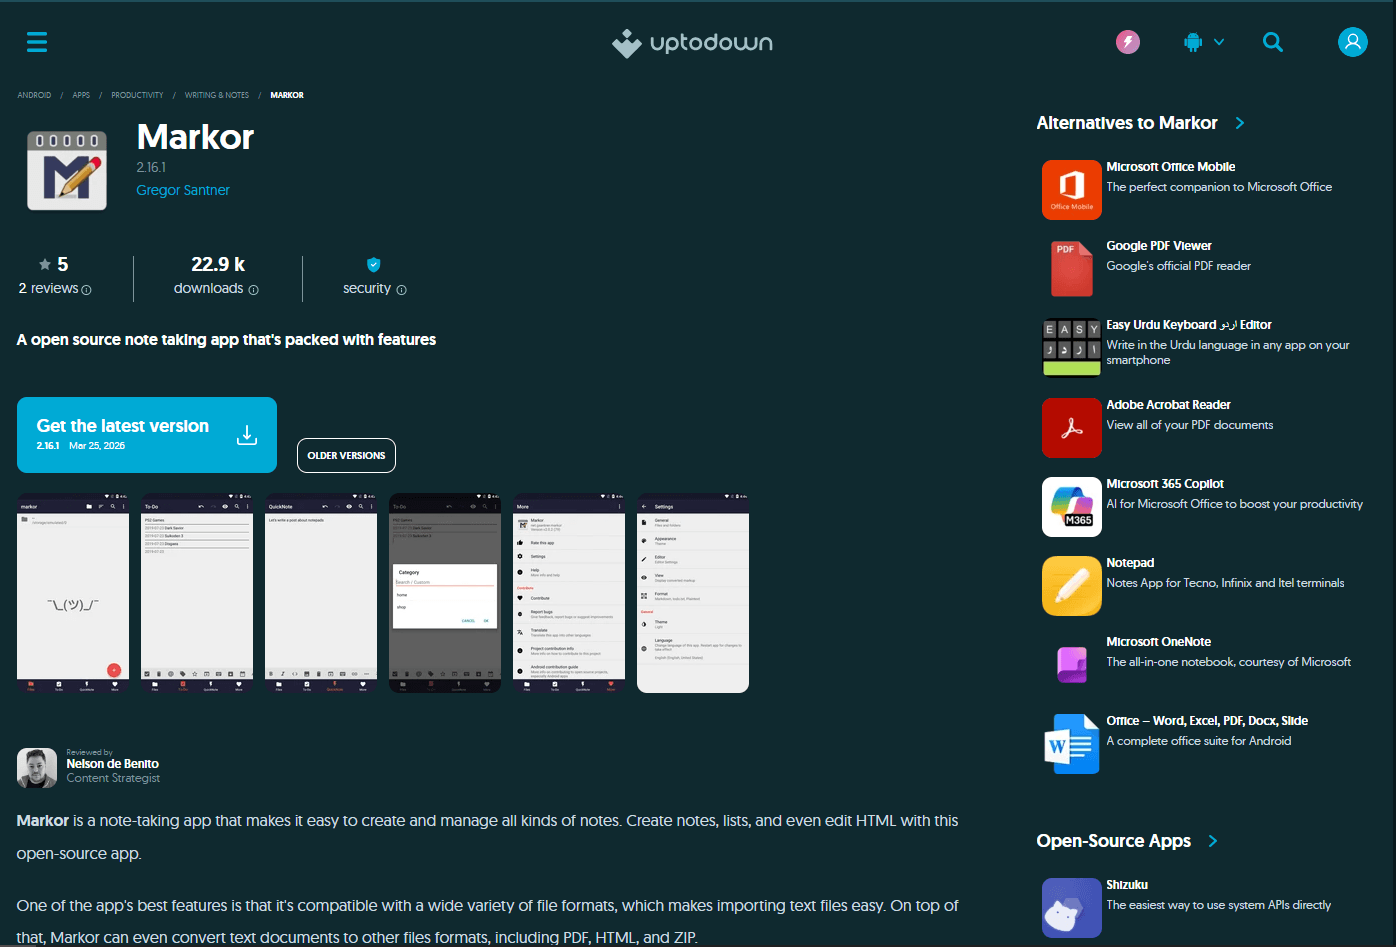This screenshot has height=947, width=1396.
Task: Open Nelson de Benito's profile name
Action: [113, 764]
